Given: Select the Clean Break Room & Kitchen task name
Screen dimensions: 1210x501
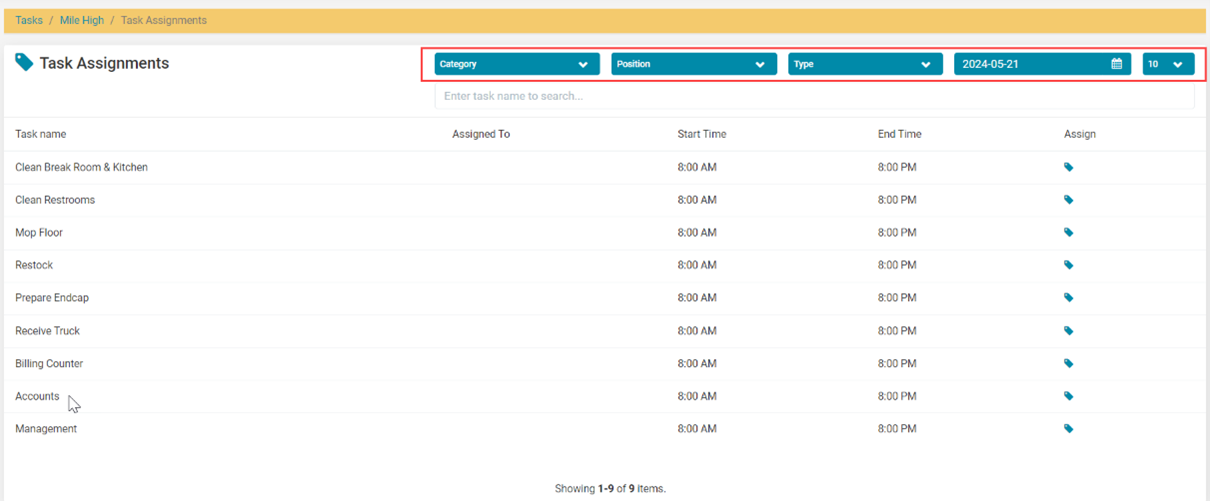Looking at the screenshot, I should [x=82, y=167].
